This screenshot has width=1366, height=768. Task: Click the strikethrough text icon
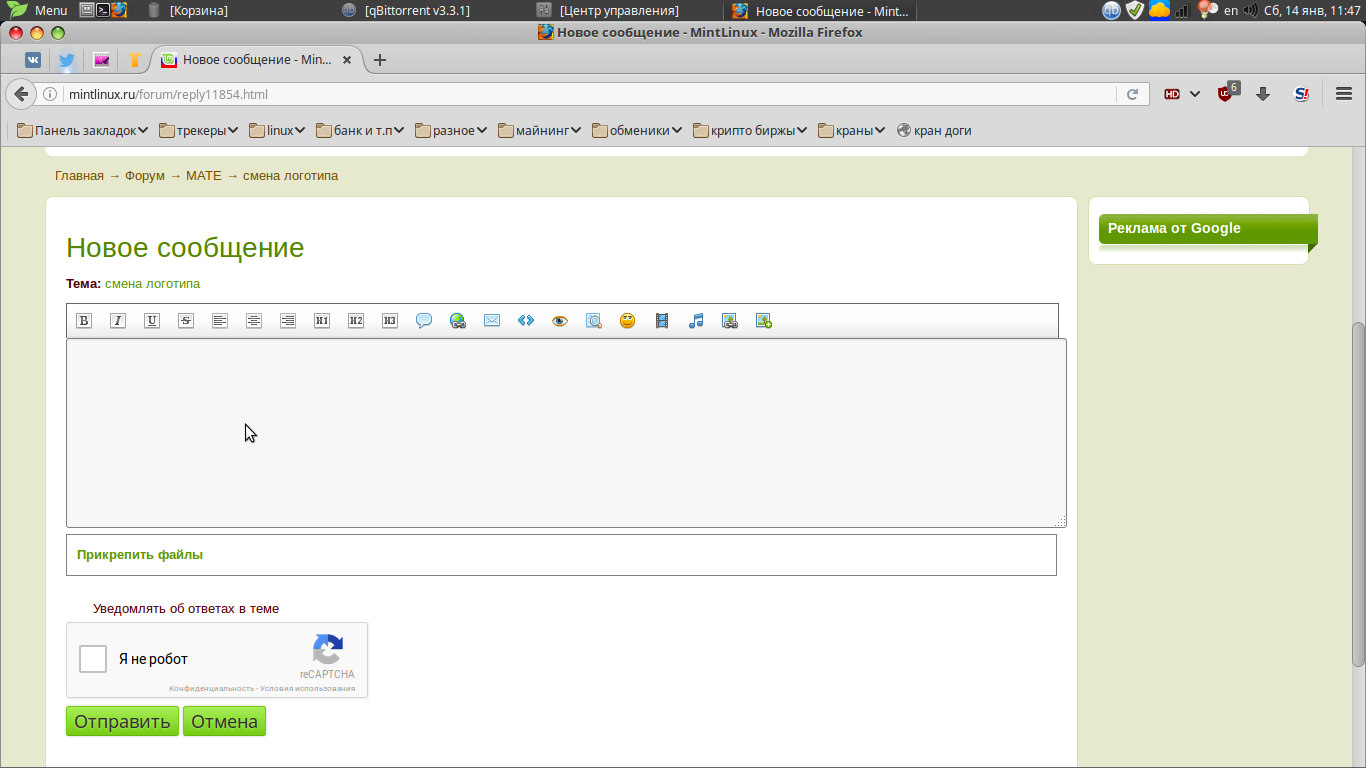click(186, 321)
